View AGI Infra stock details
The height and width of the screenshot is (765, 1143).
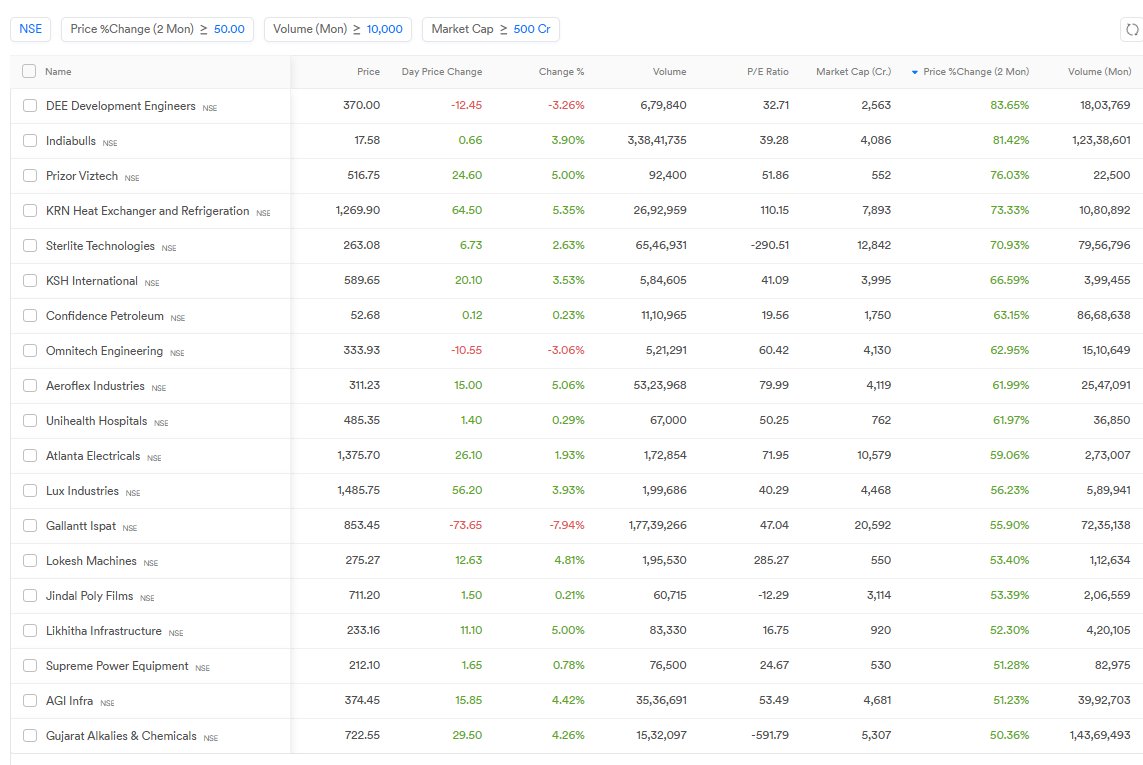(x=69, y=701)
